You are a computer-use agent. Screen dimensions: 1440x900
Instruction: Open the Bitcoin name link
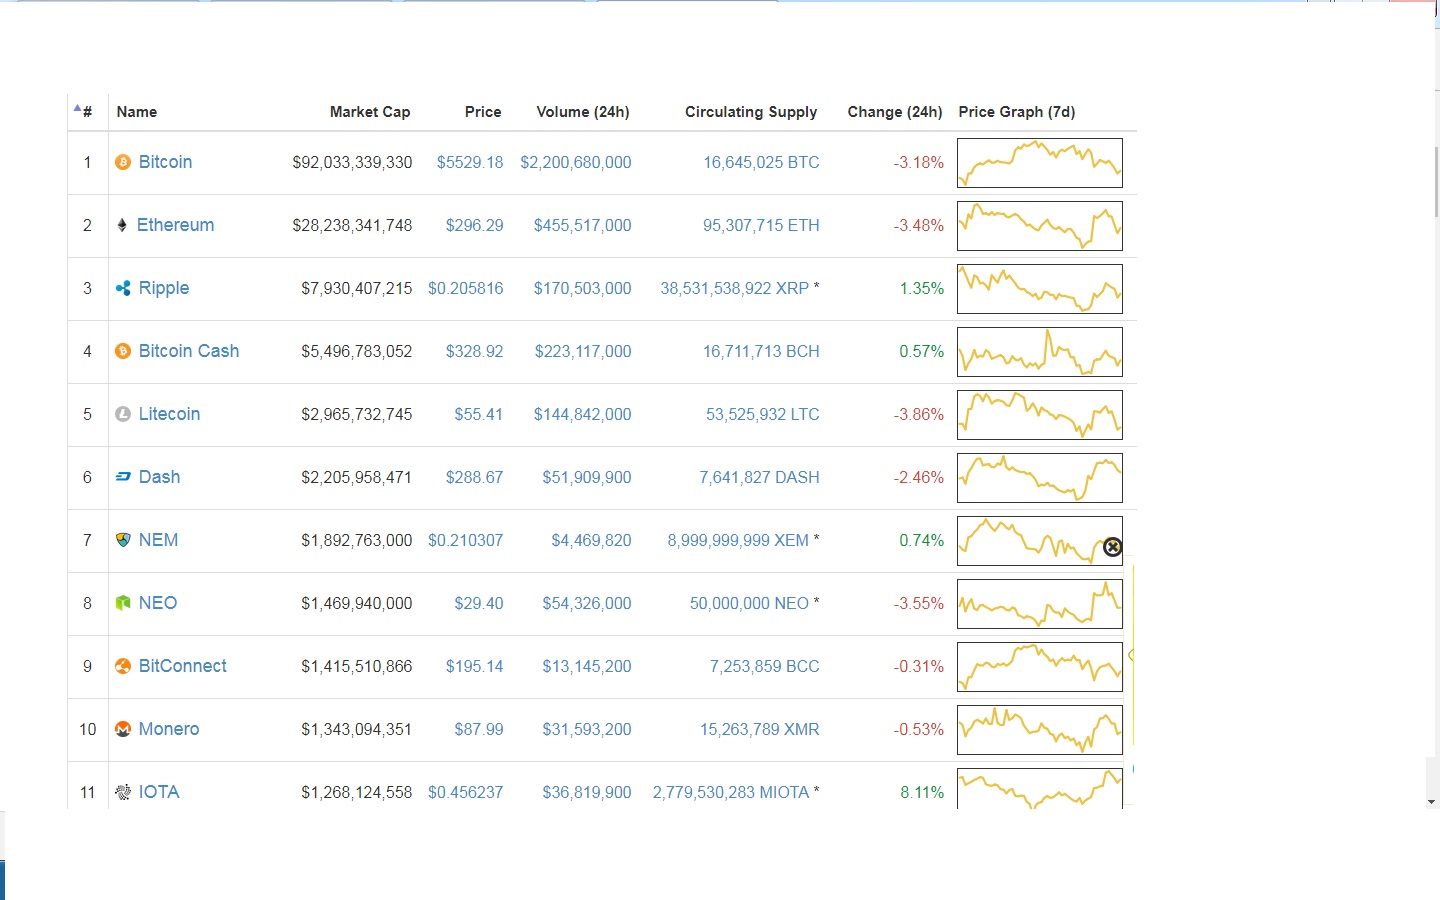165,162
